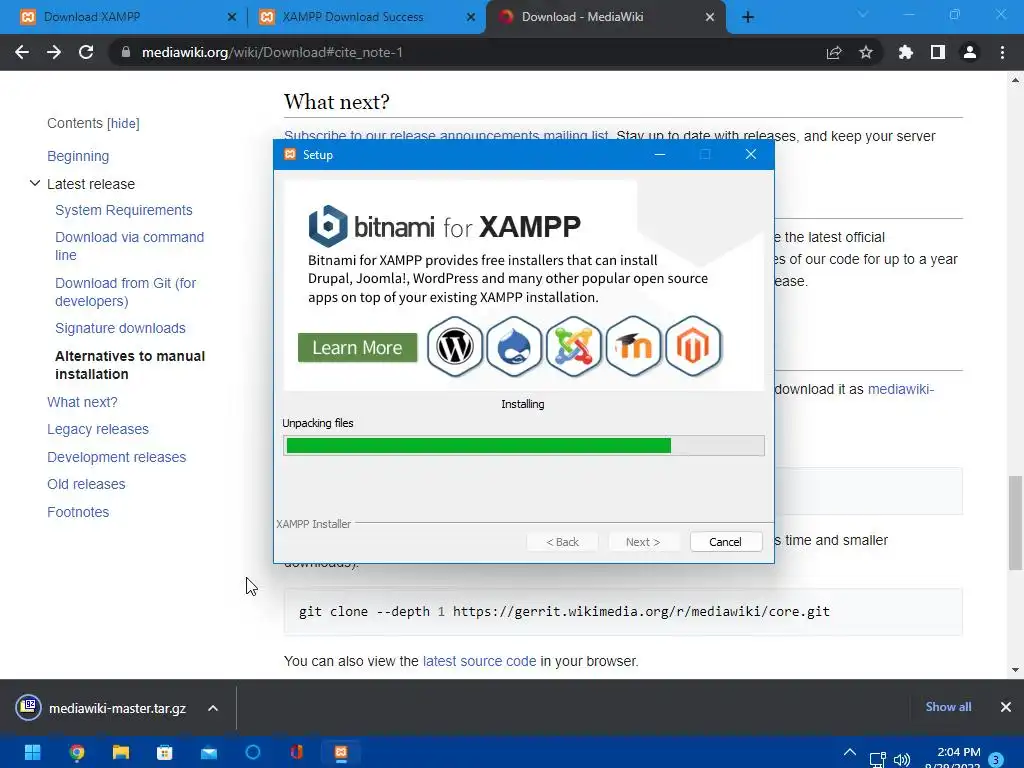
Task: Click the Joomla icon in Bitnami banner
Action: (573, 347)
